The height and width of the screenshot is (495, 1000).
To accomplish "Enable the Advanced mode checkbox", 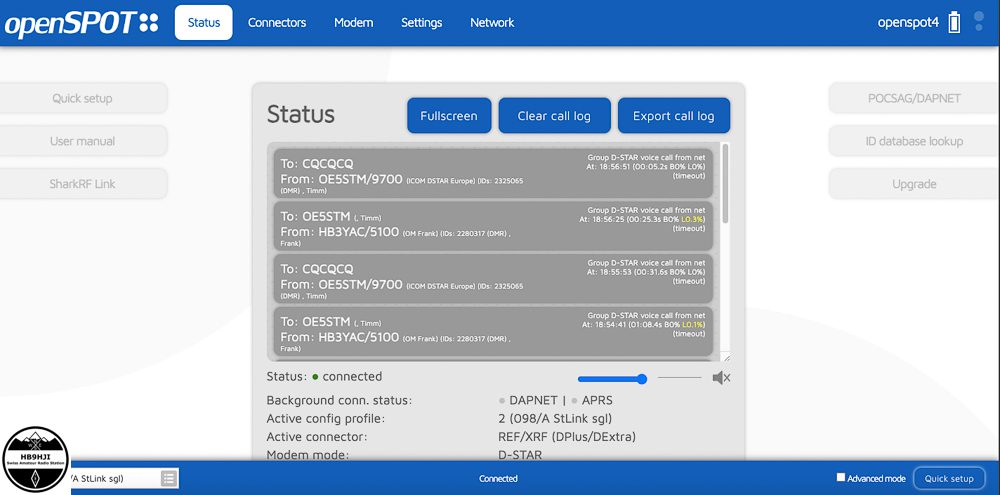I will [x=841, y=477].
